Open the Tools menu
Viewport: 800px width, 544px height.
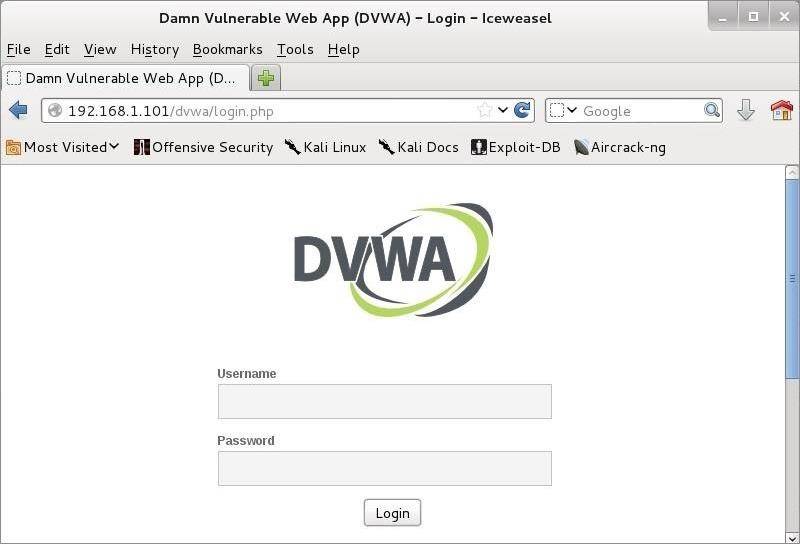pyautogui.click(x=295, y=50)
